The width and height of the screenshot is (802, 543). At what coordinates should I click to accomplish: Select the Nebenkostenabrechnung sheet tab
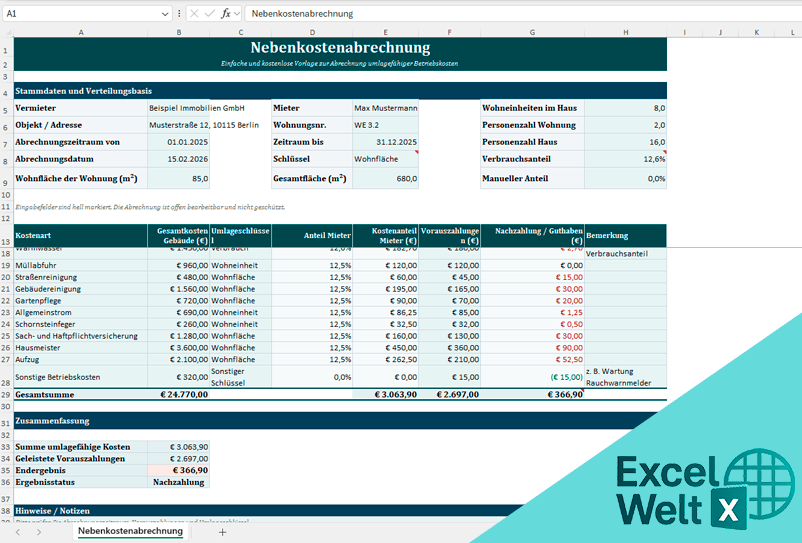pos(130,532)
